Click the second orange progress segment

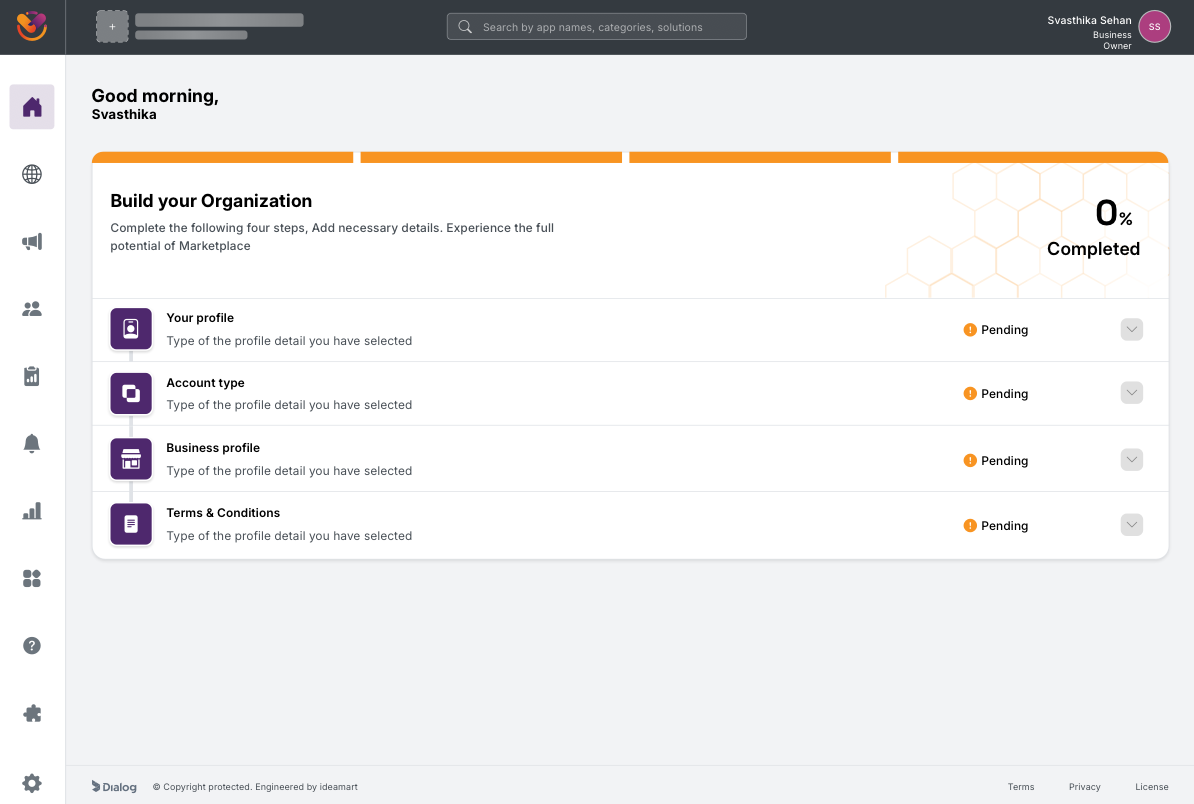pyautogui.click(x=491, y=158)
